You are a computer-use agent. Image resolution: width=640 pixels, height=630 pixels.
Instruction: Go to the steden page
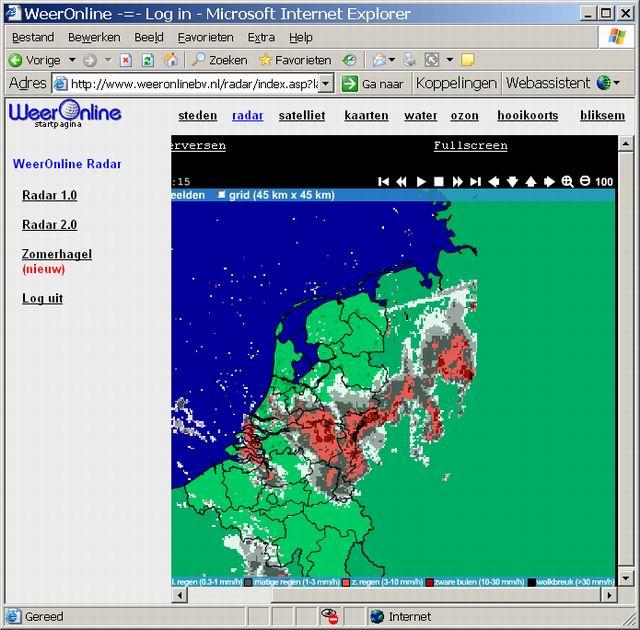tap(198, 115)
